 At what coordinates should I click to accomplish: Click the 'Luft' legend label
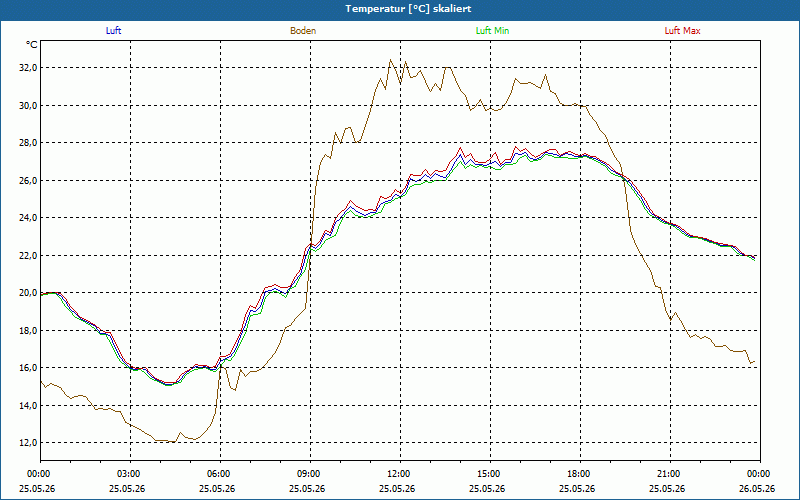pyautogui.click(x=113, y=31)
